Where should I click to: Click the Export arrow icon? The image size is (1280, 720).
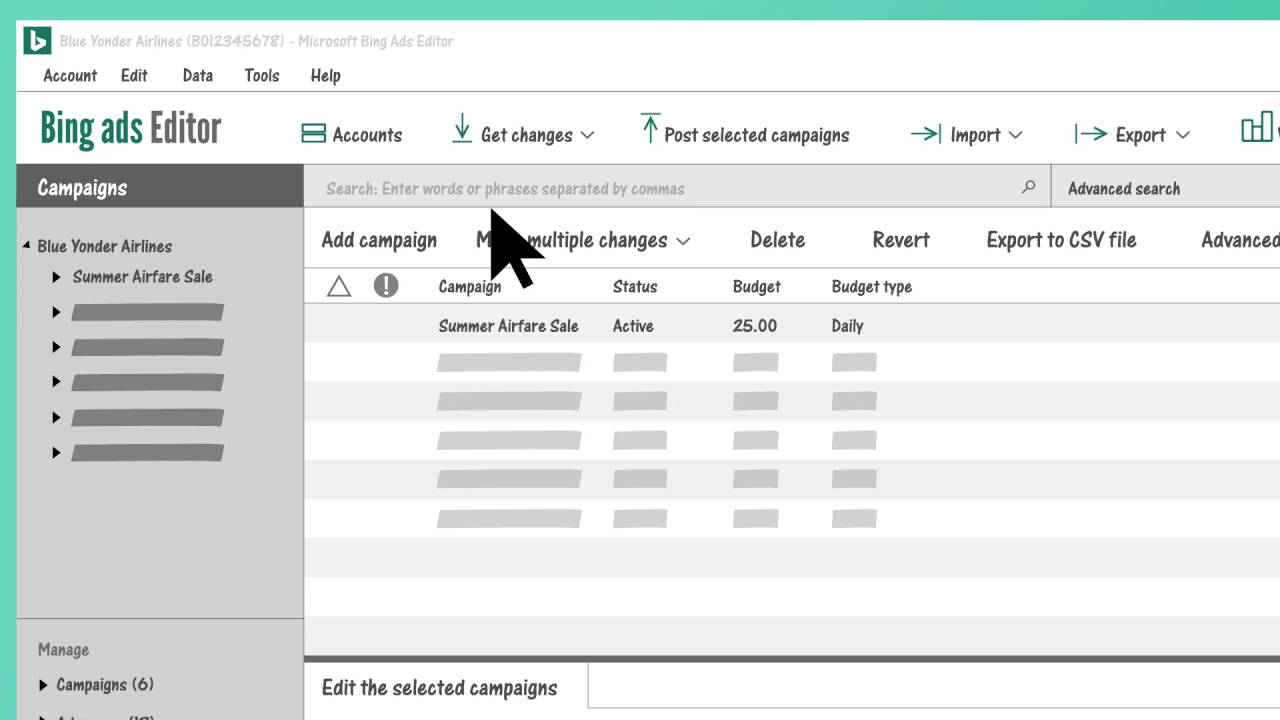click(x=1091, y=134)
